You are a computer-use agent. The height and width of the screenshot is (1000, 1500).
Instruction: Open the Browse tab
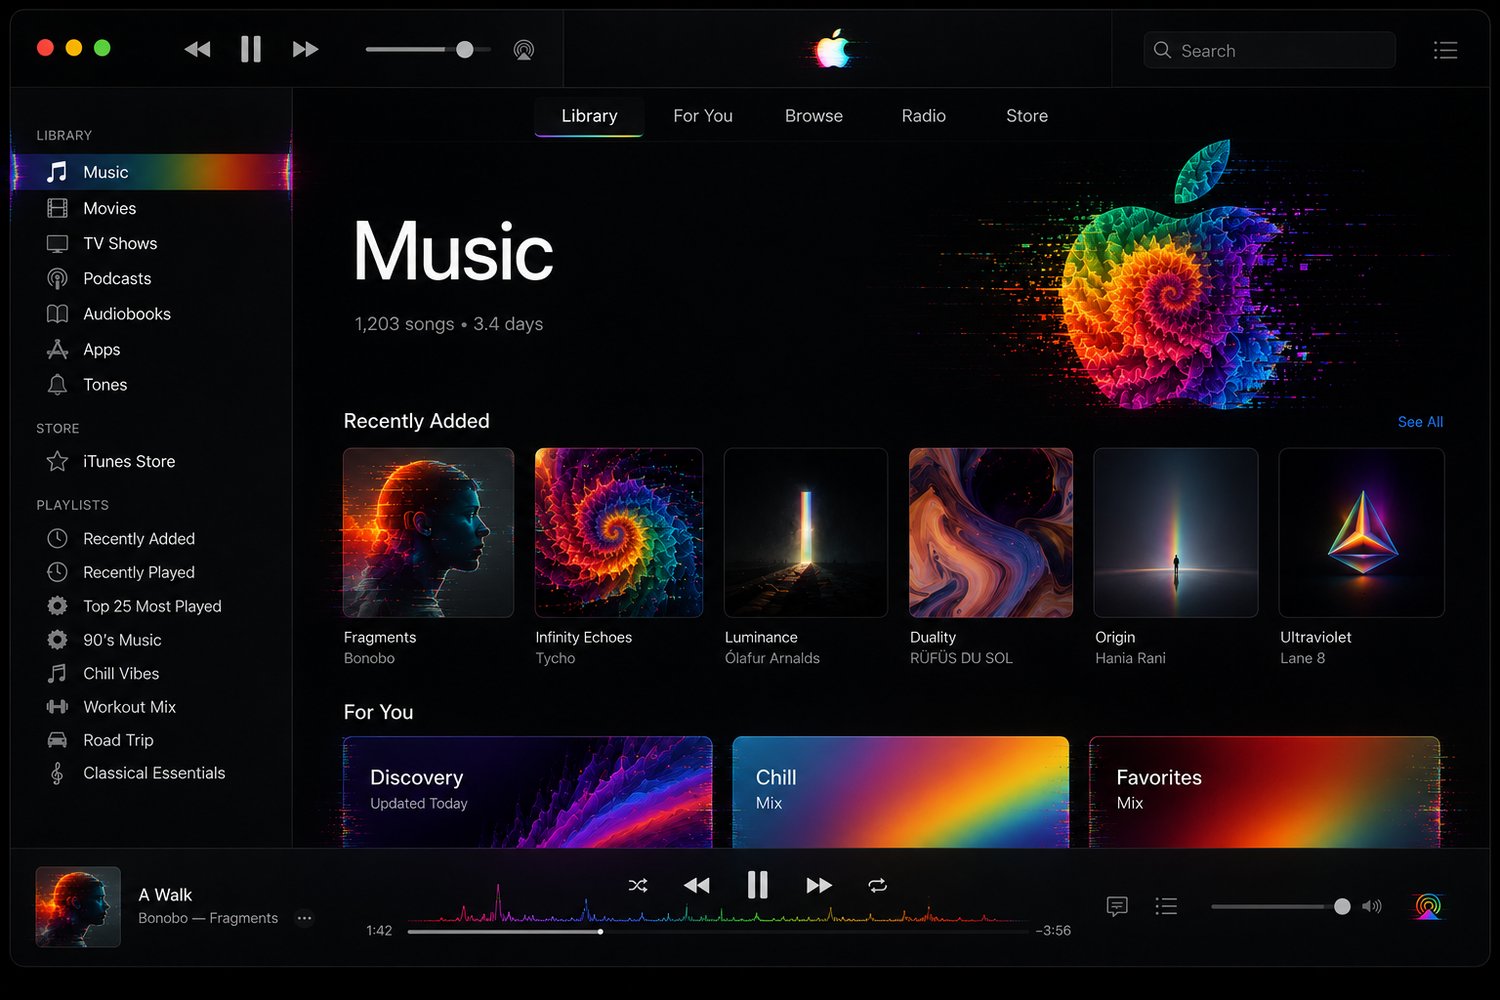click(x=814, y=116)
